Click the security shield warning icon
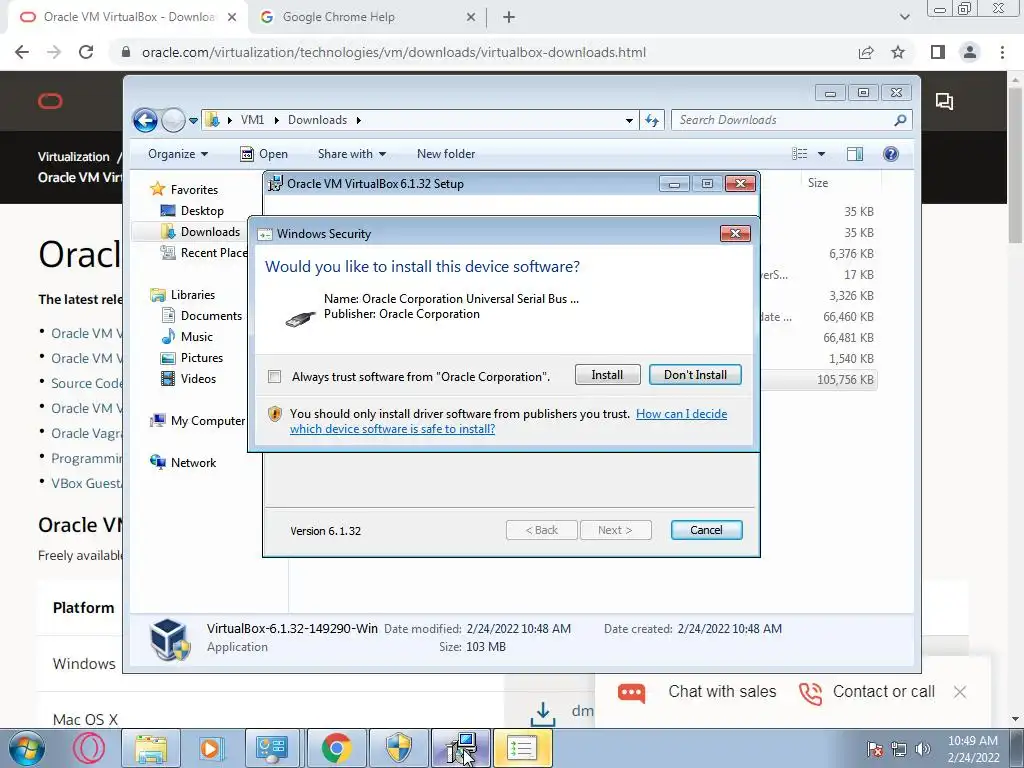The width and height of the screenshot is (1024, 768). [x=275, y=414]
